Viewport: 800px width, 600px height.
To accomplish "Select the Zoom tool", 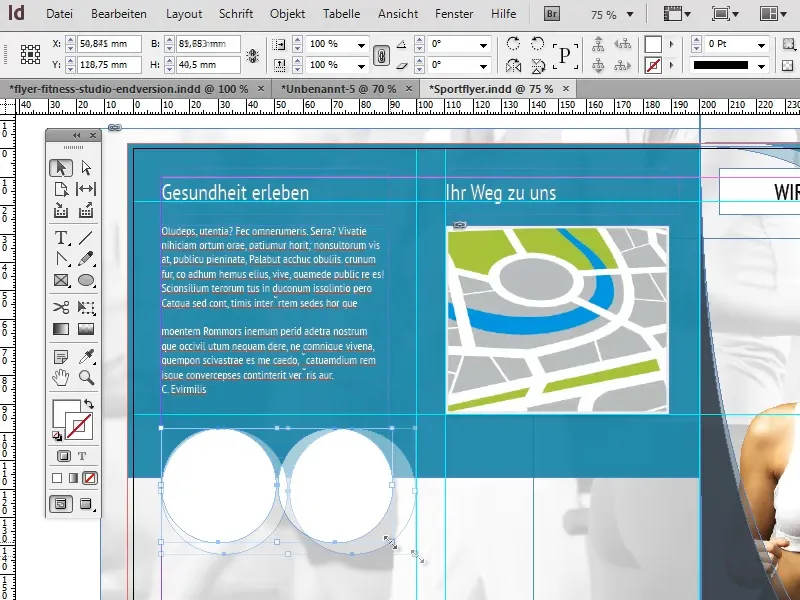I will (86, 378).
